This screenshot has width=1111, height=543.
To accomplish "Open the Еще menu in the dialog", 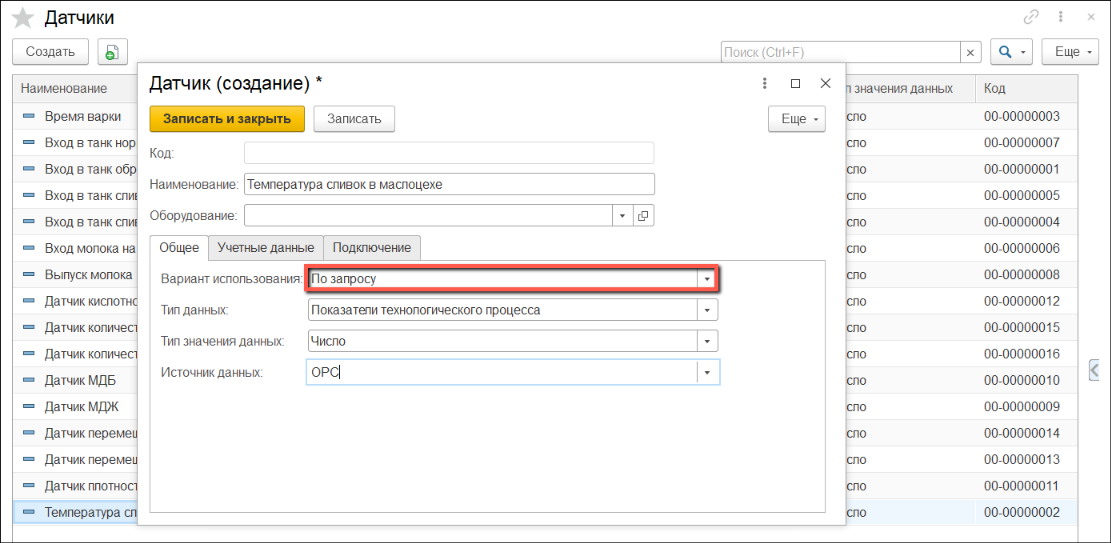I will pos(796,119).
